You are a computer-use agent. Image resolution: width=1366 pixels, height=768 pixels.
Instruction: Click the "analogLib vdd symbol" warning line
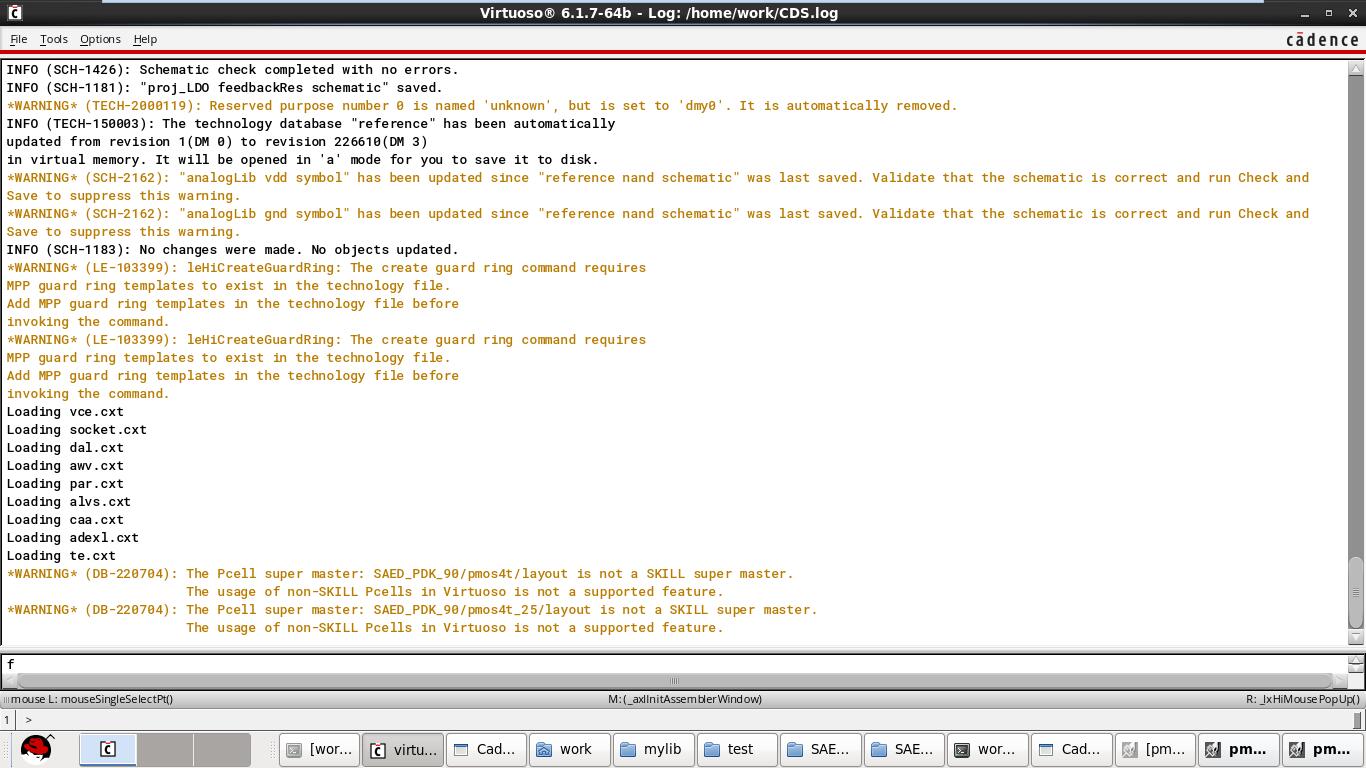point(657,187)
